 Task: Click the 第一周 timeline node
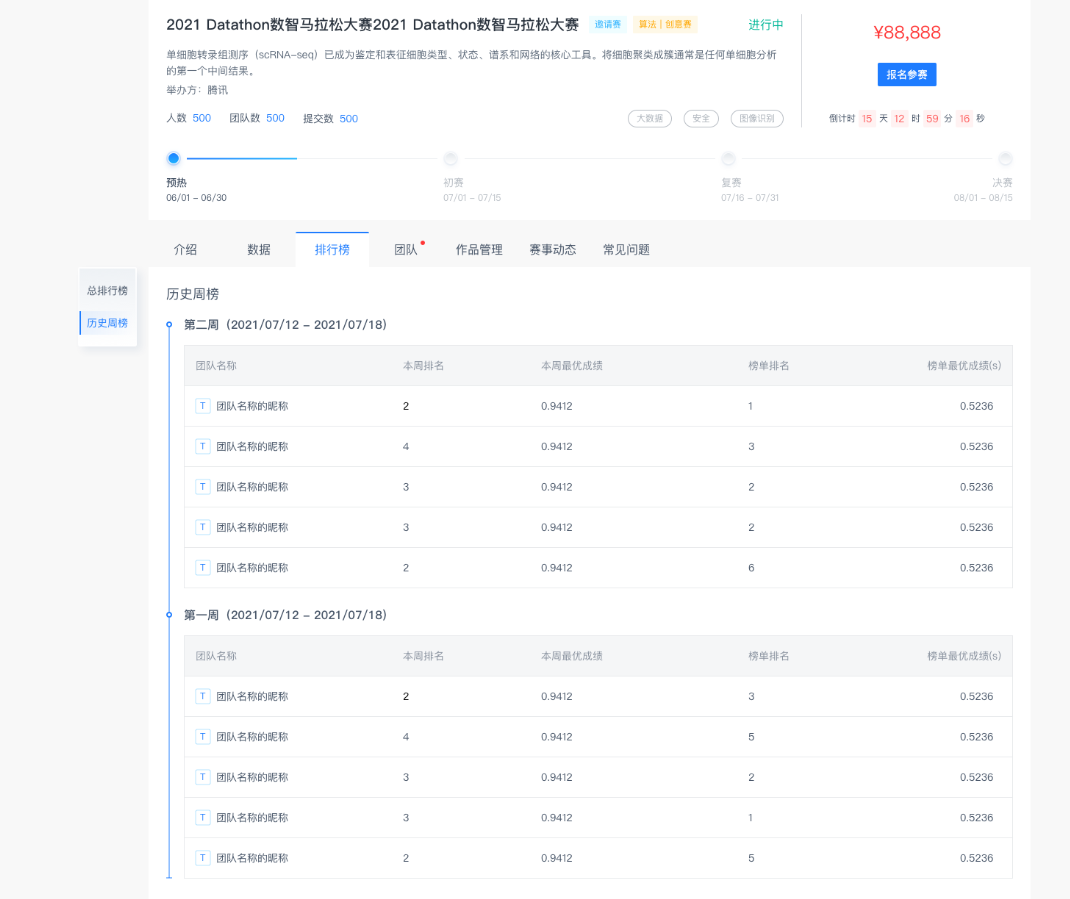click(x=169, y=615)
